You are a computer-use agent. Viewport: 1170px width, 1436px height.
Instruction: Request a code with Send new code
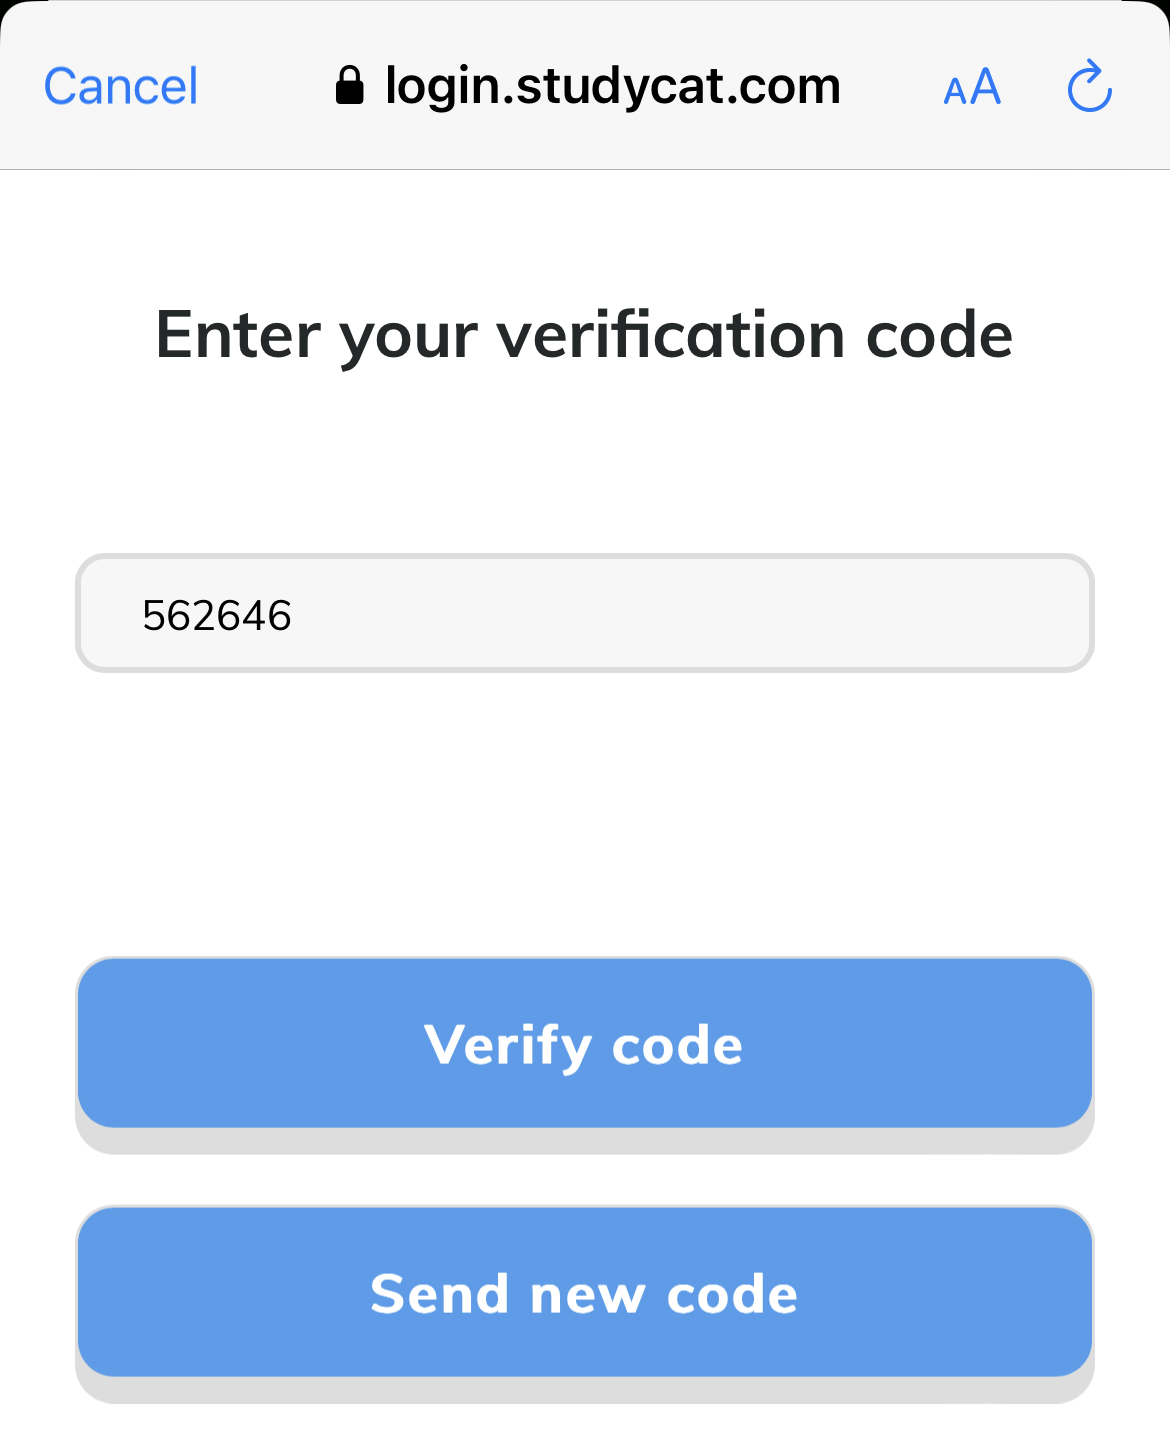pos(585,1292)
